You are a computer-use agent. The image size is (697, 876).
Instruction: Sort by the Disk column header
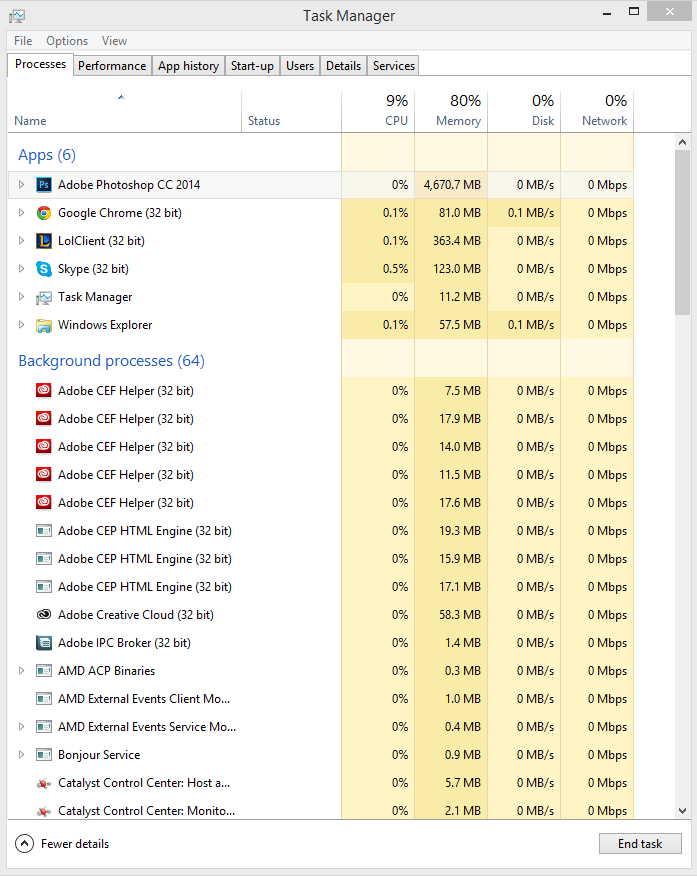(x=524, y=112)
